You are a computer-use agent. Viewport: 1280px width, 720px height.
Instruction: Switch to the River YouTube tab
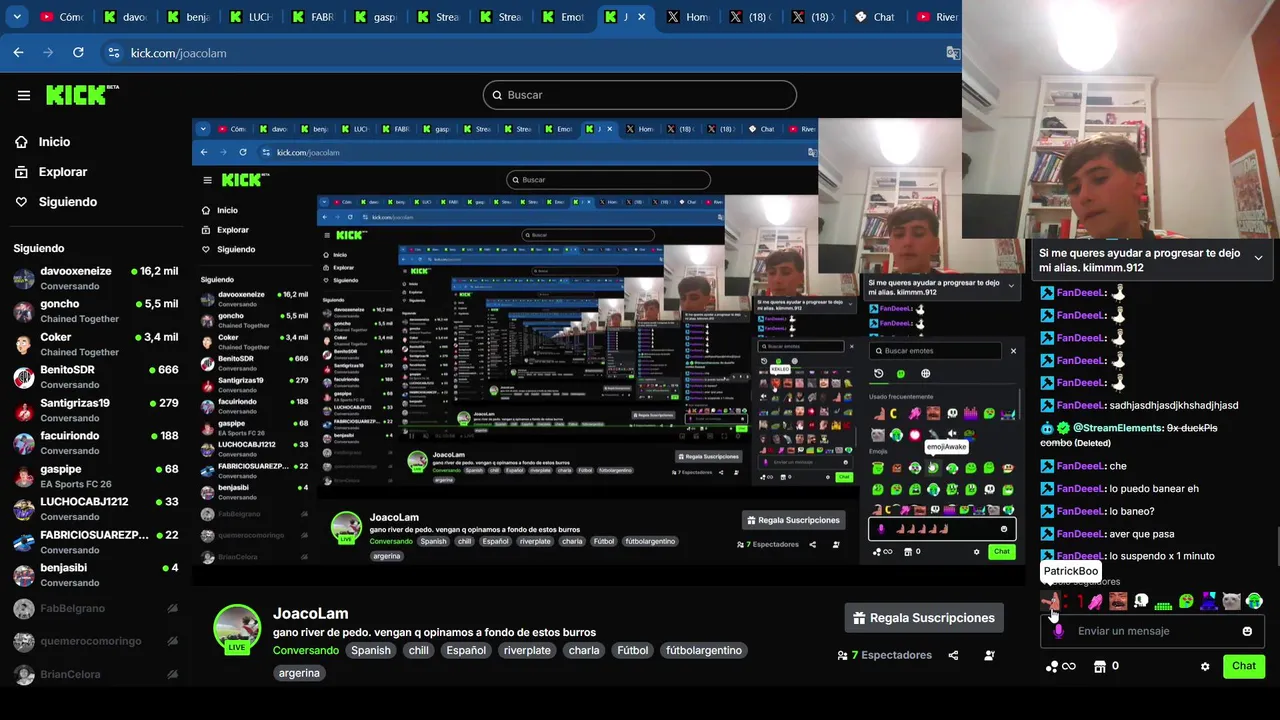(936, 17)
